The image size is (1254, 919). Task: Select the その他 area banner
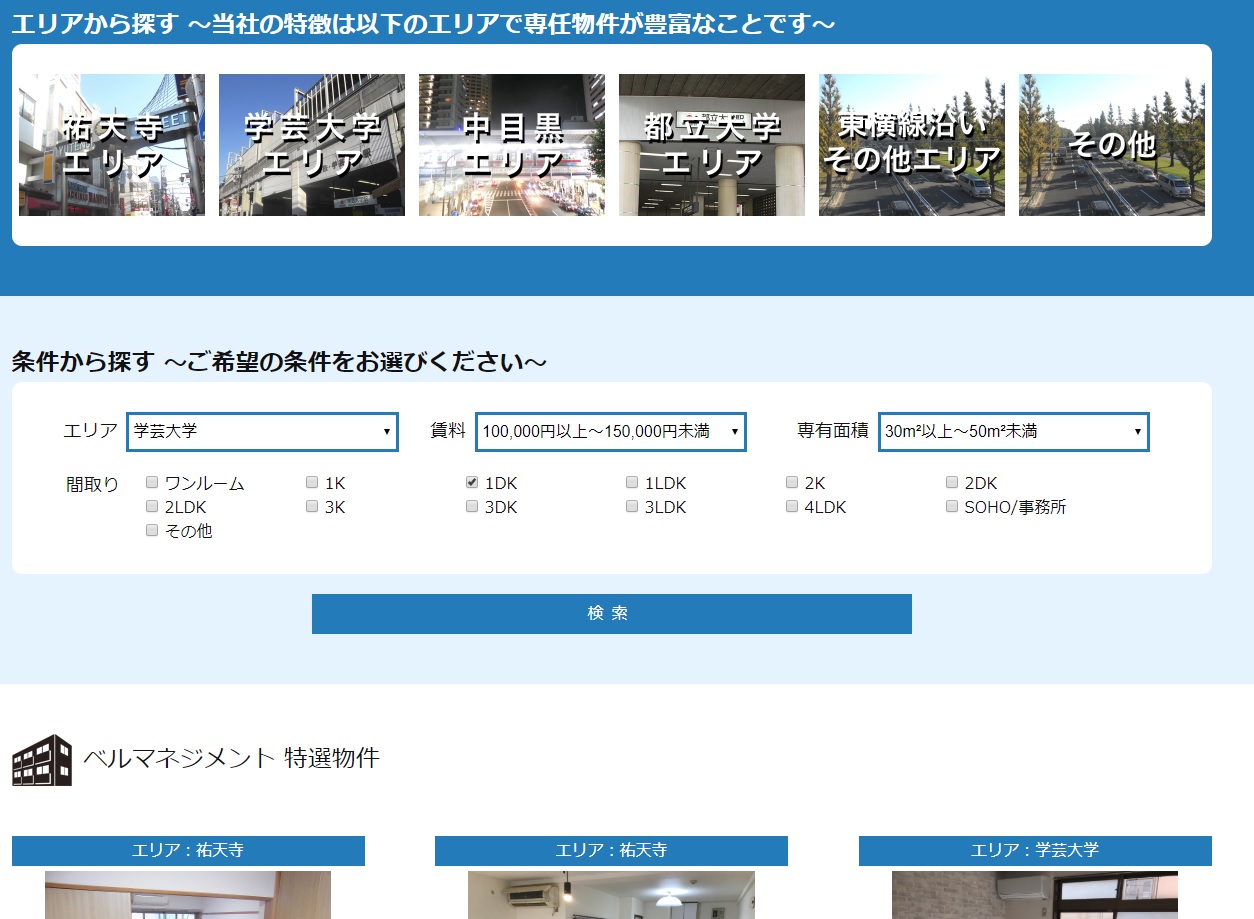(1111, 144)
